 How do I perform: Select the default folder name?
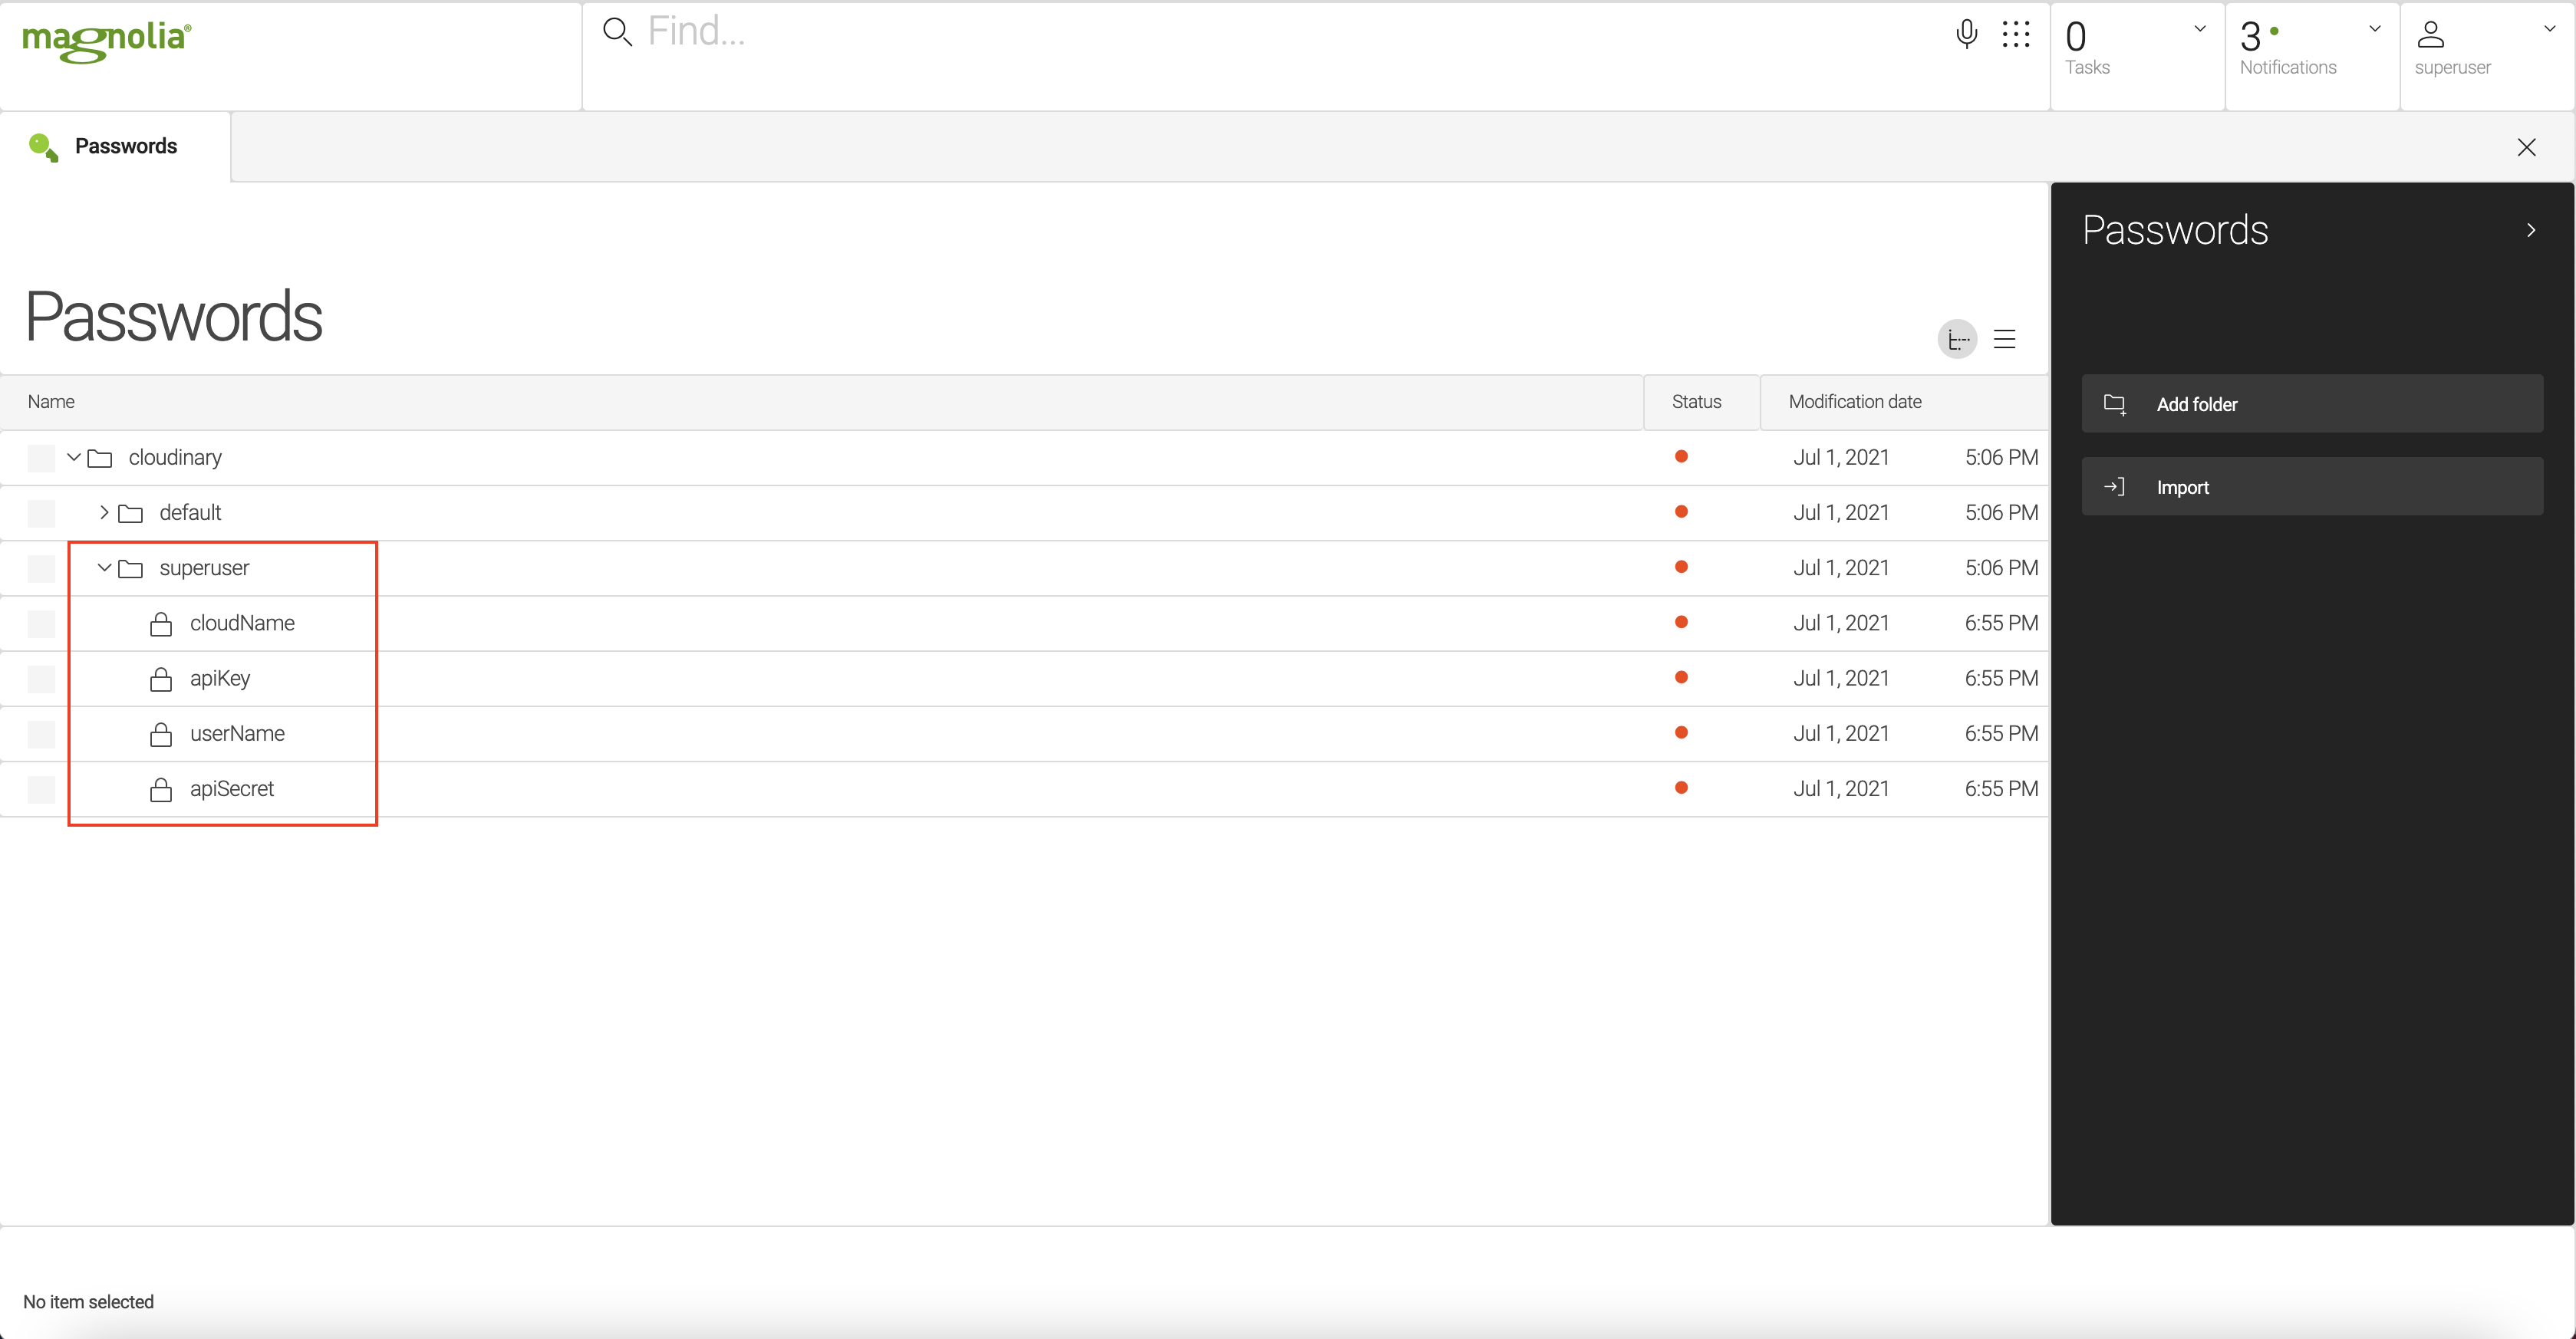pyautogui.click(x=190, y=513)
